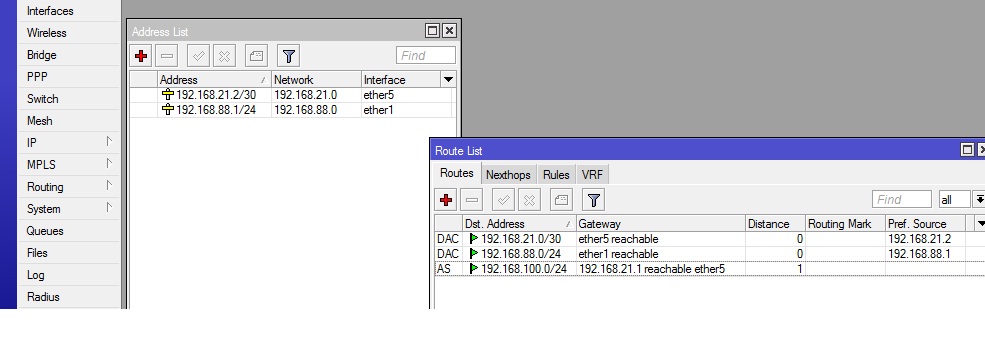Close the Address List window
This screenshot has width=985, height=360.
449,30
